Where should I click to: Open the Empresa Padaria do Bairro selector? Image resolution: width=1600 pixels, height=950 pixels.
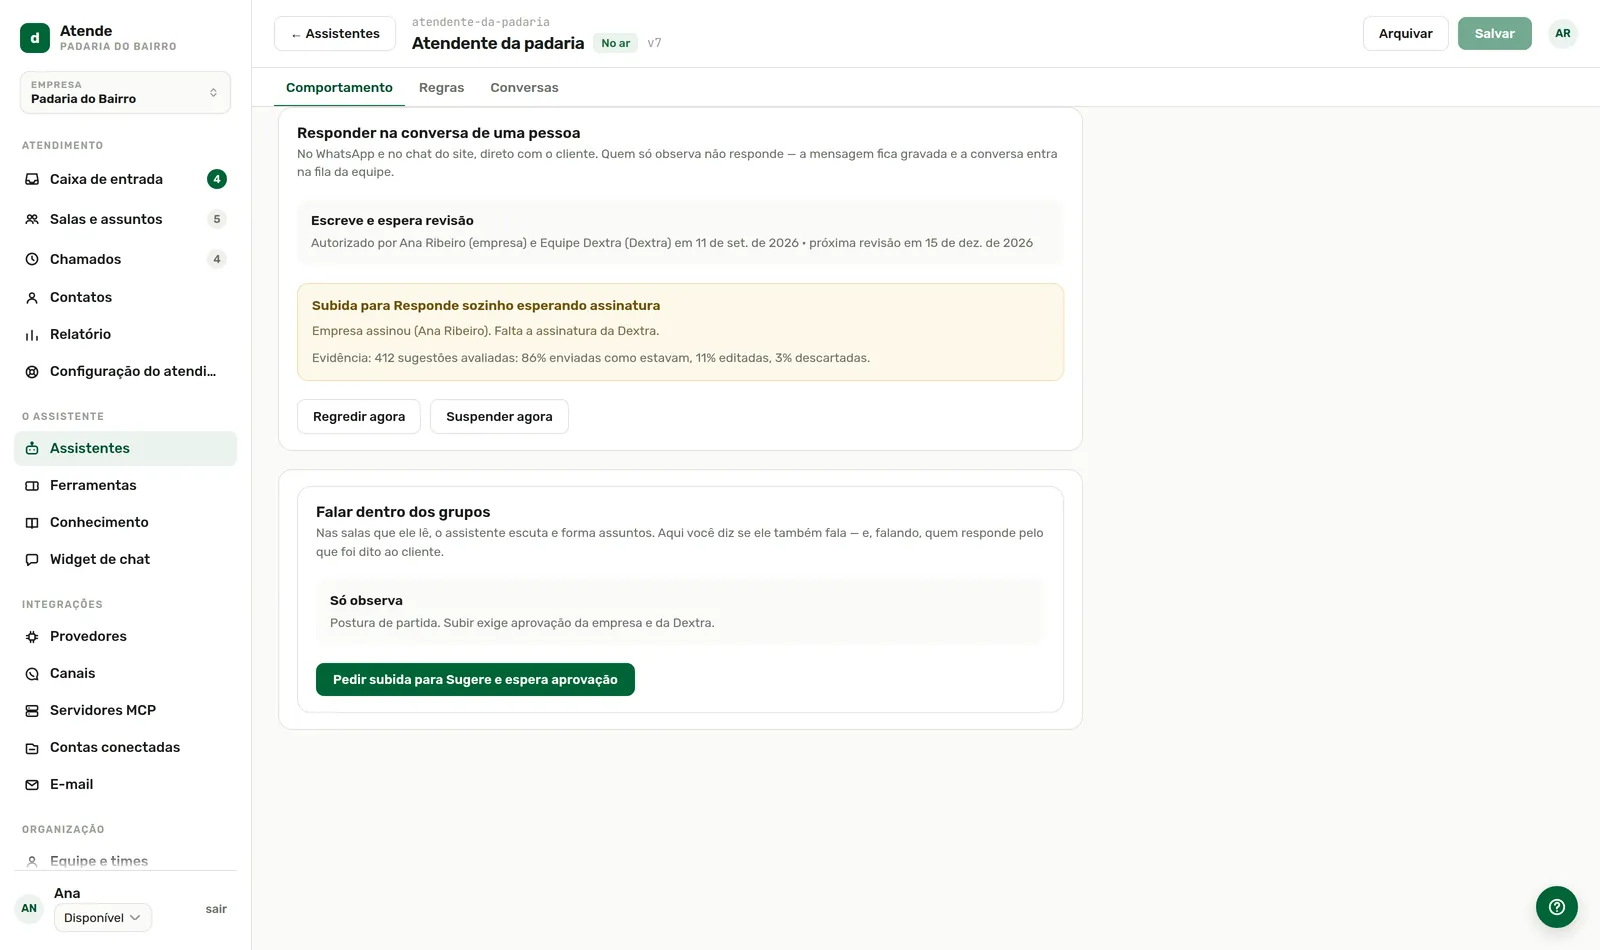tap(125, 92)
